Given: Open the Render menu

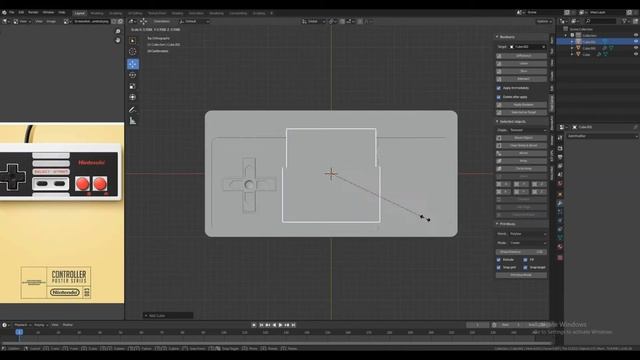Looking at the screenshot, I should pyautogui.click(x=33, y=13).
